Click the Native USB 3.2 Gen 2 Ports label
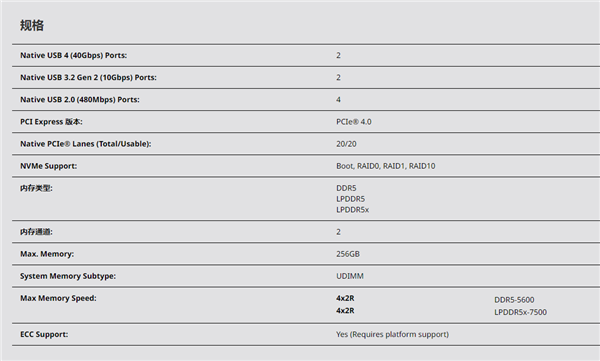Image resolution: width=600 pixels, height=361 pixels. (x=88, y=77)
